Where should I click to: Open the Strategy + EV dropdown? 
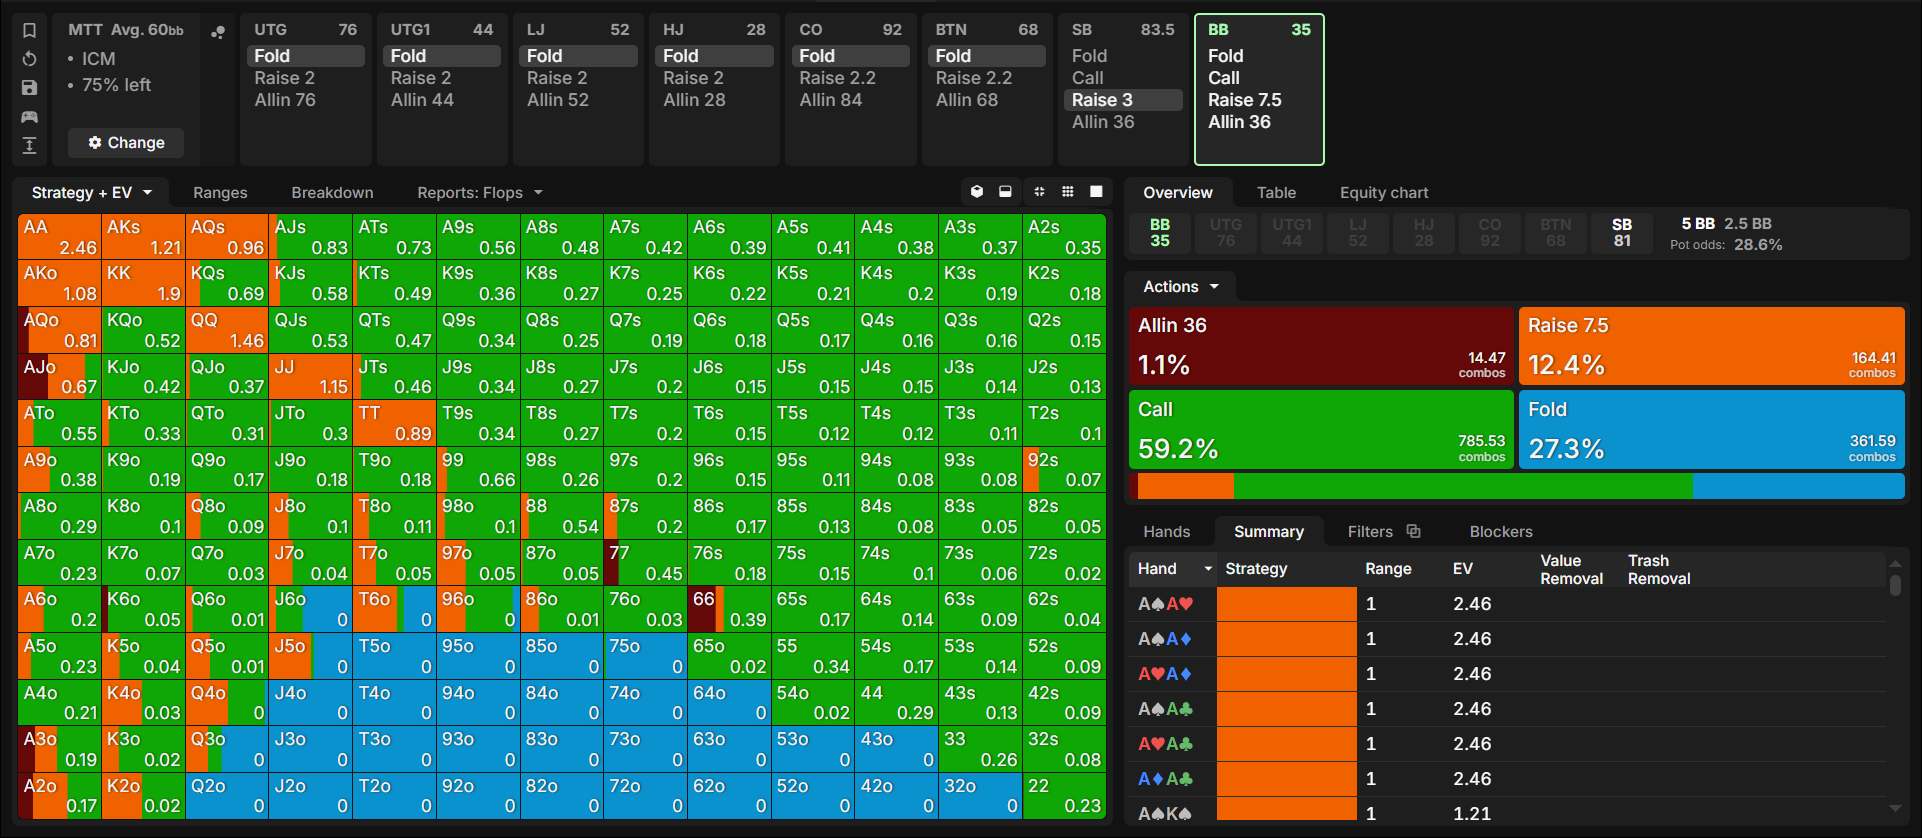pos(91,193)
